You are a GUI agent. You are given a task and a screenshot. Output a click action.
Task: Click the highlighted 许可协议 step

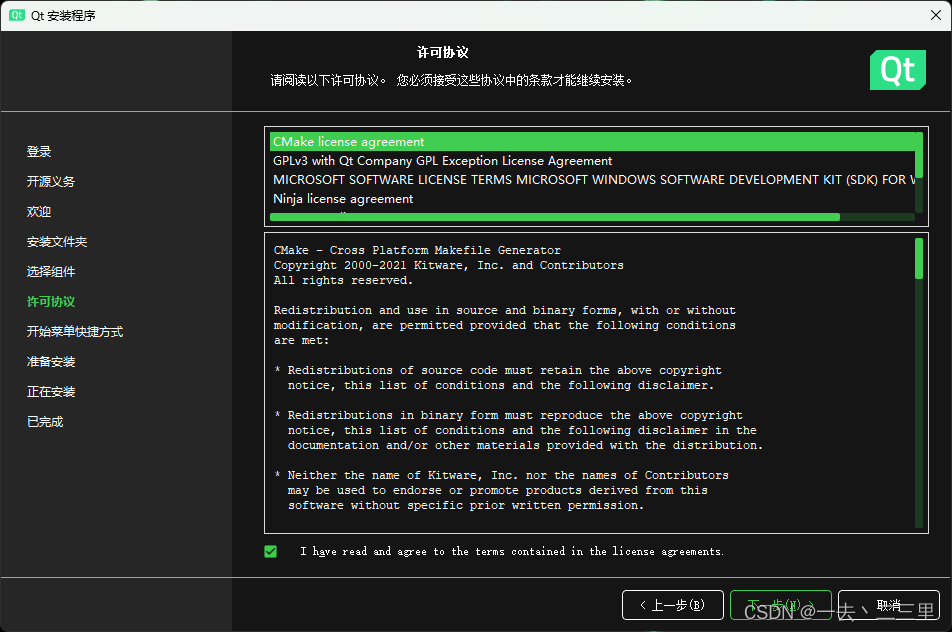51,302
